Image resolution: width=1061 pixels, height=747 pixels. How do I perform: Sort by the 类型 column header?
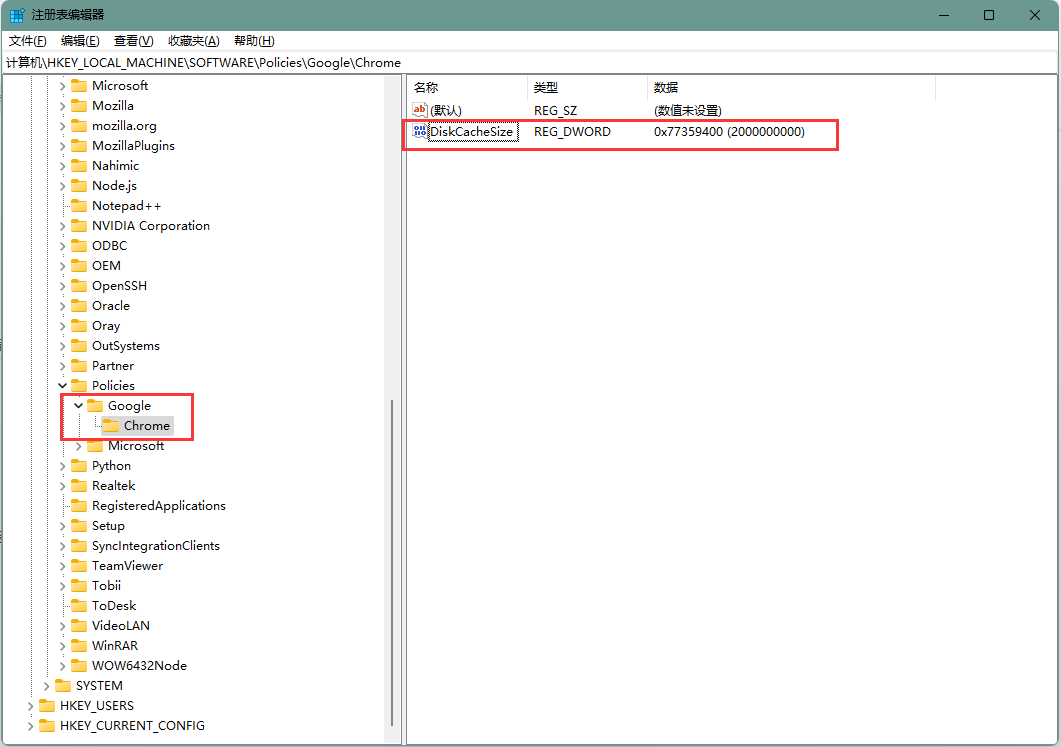[x=587, y=88]
